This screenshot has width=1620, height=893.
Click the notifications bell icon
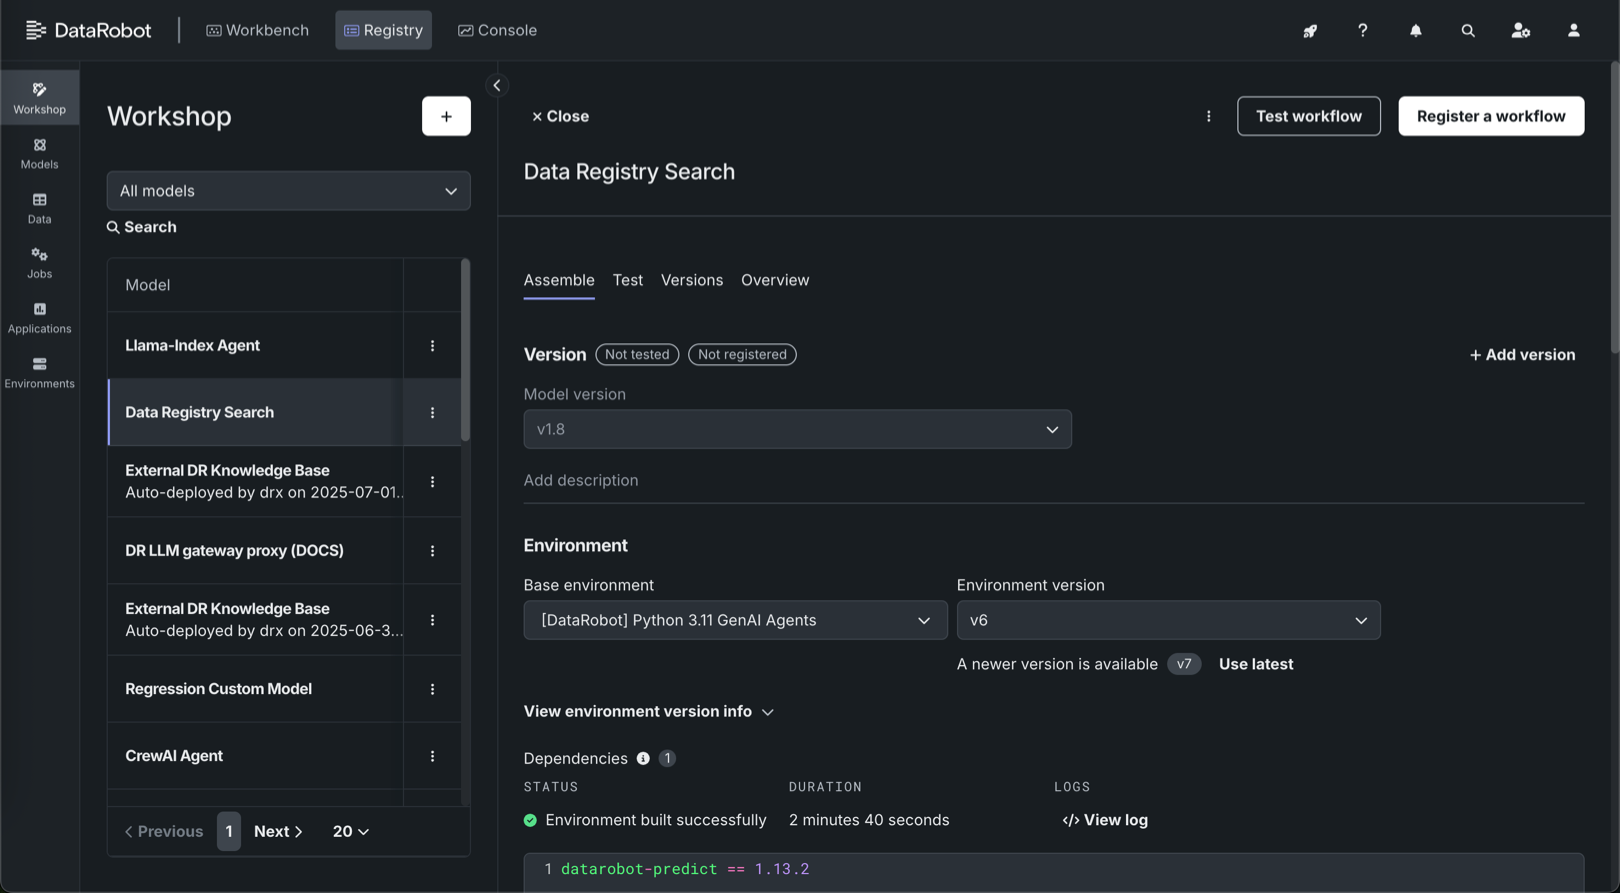1415,31
